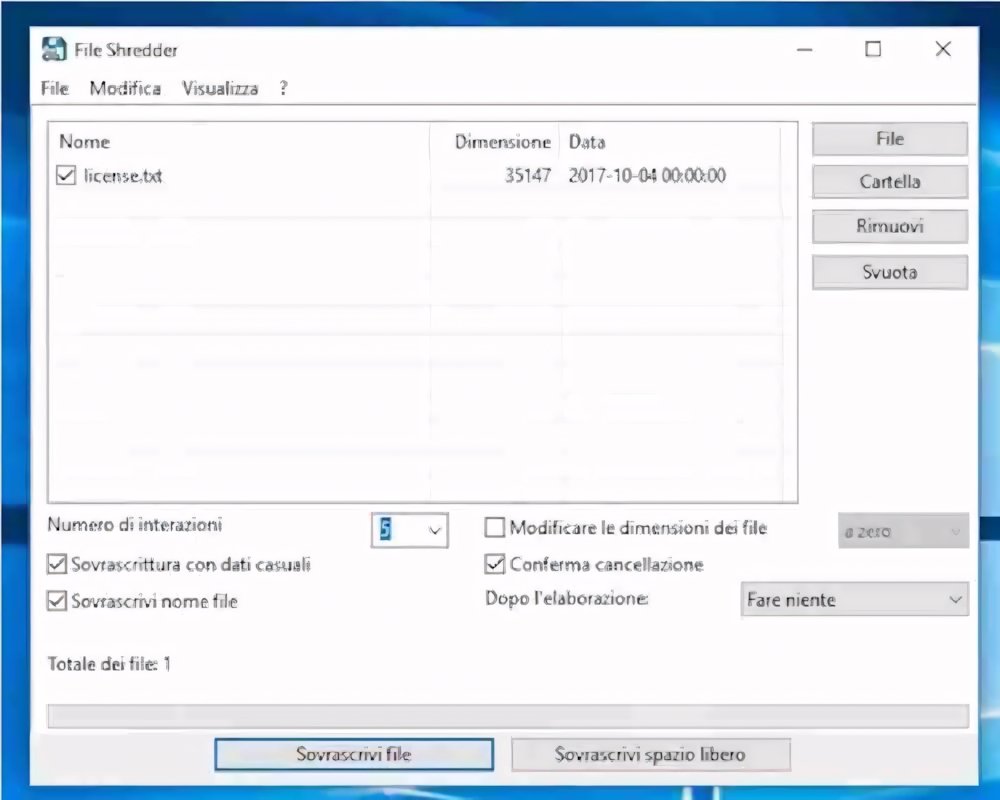Close the File Shredder window
The height and width of the screenshot is (800, 1000).
click(943, 49)
